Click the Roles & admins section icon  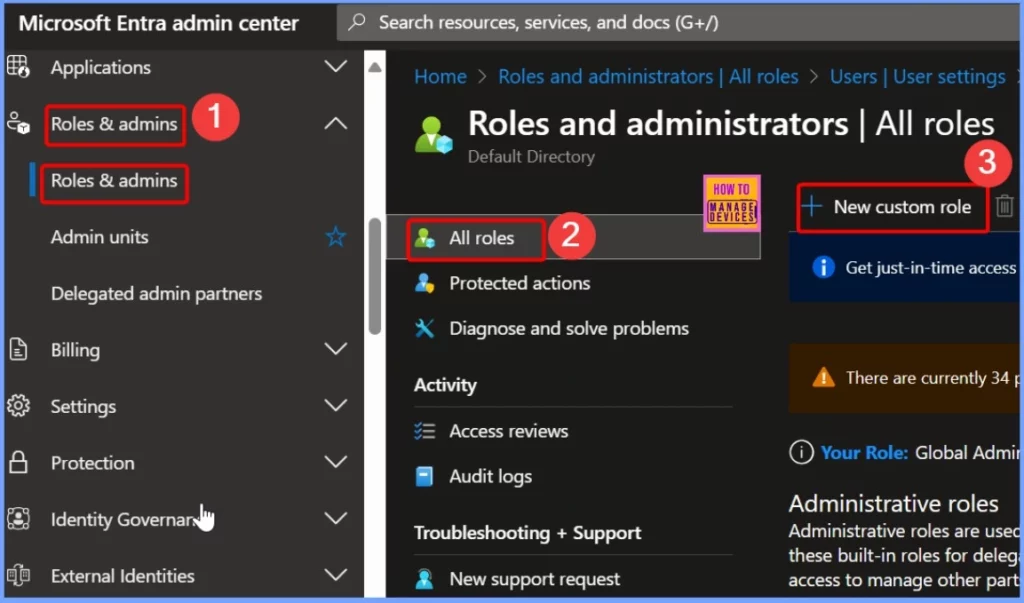(18, 123)
